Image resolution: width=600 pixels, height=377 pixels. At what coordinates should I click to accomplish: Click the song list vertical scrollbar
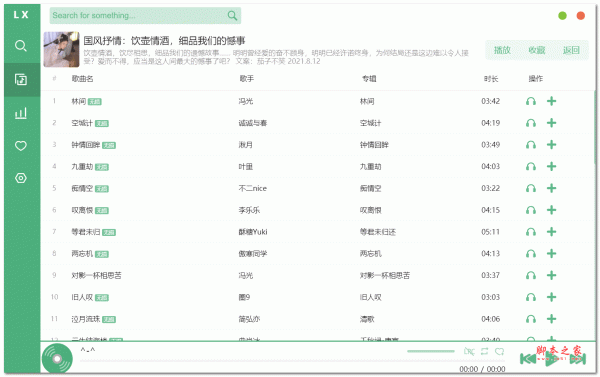(594, 128)
